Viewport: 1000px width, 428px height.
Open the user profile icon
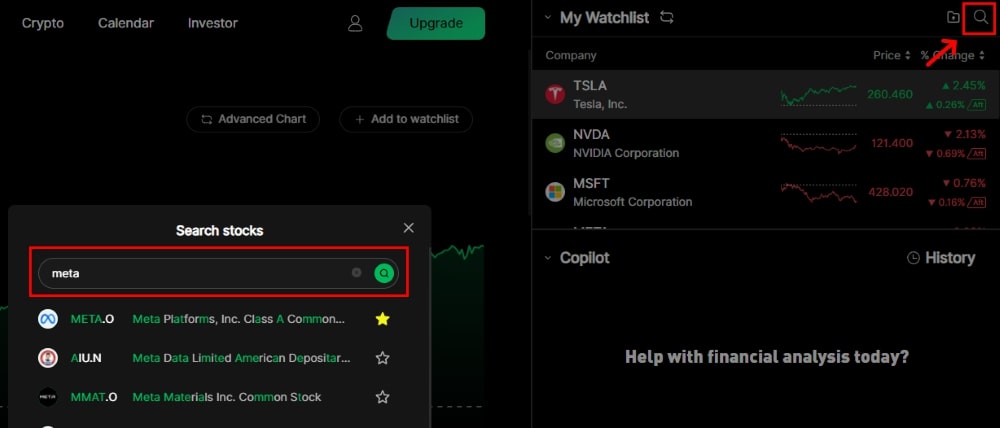[355, 23]
